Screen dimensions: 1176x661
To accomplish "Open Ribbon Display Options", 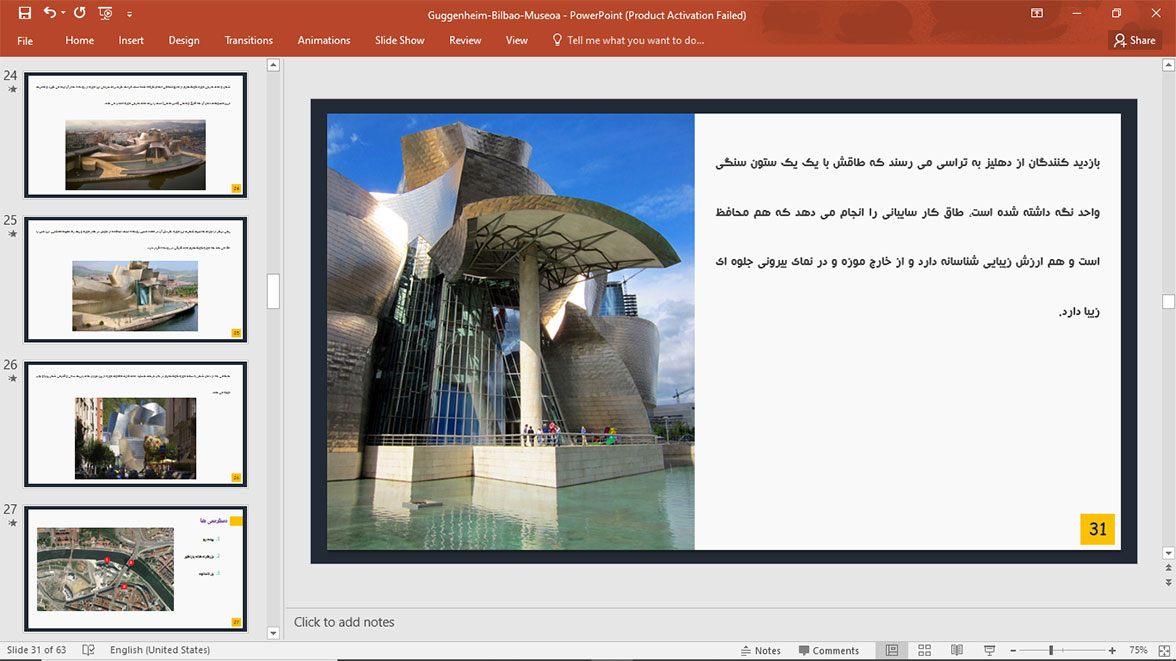I will click(1037, 13).
